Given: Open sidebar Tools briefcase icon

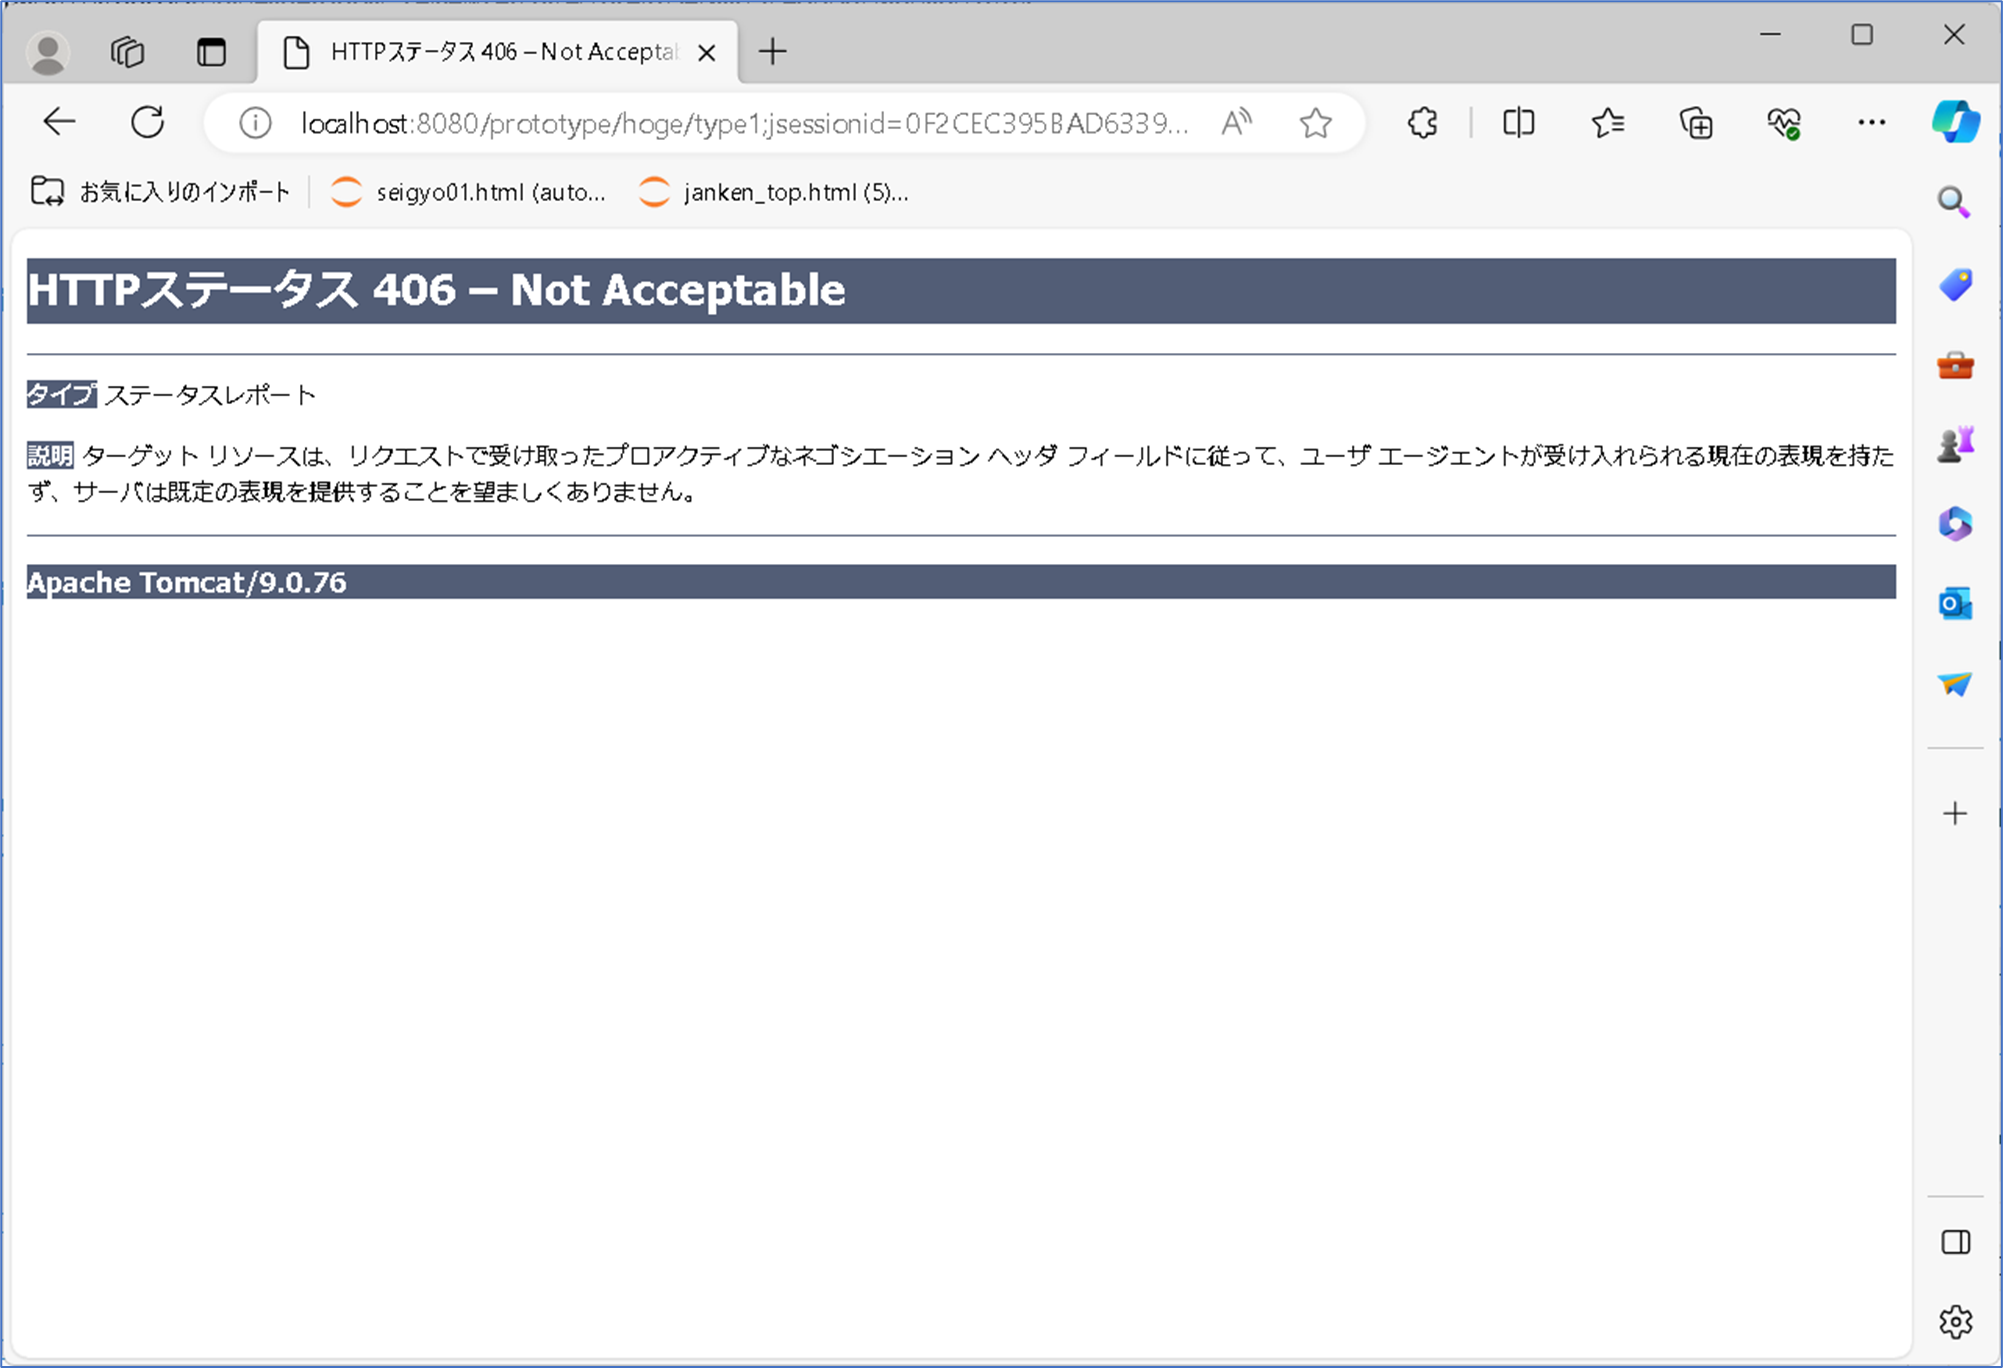Looking at the screenshot, I should click(x=1955, y=365).
